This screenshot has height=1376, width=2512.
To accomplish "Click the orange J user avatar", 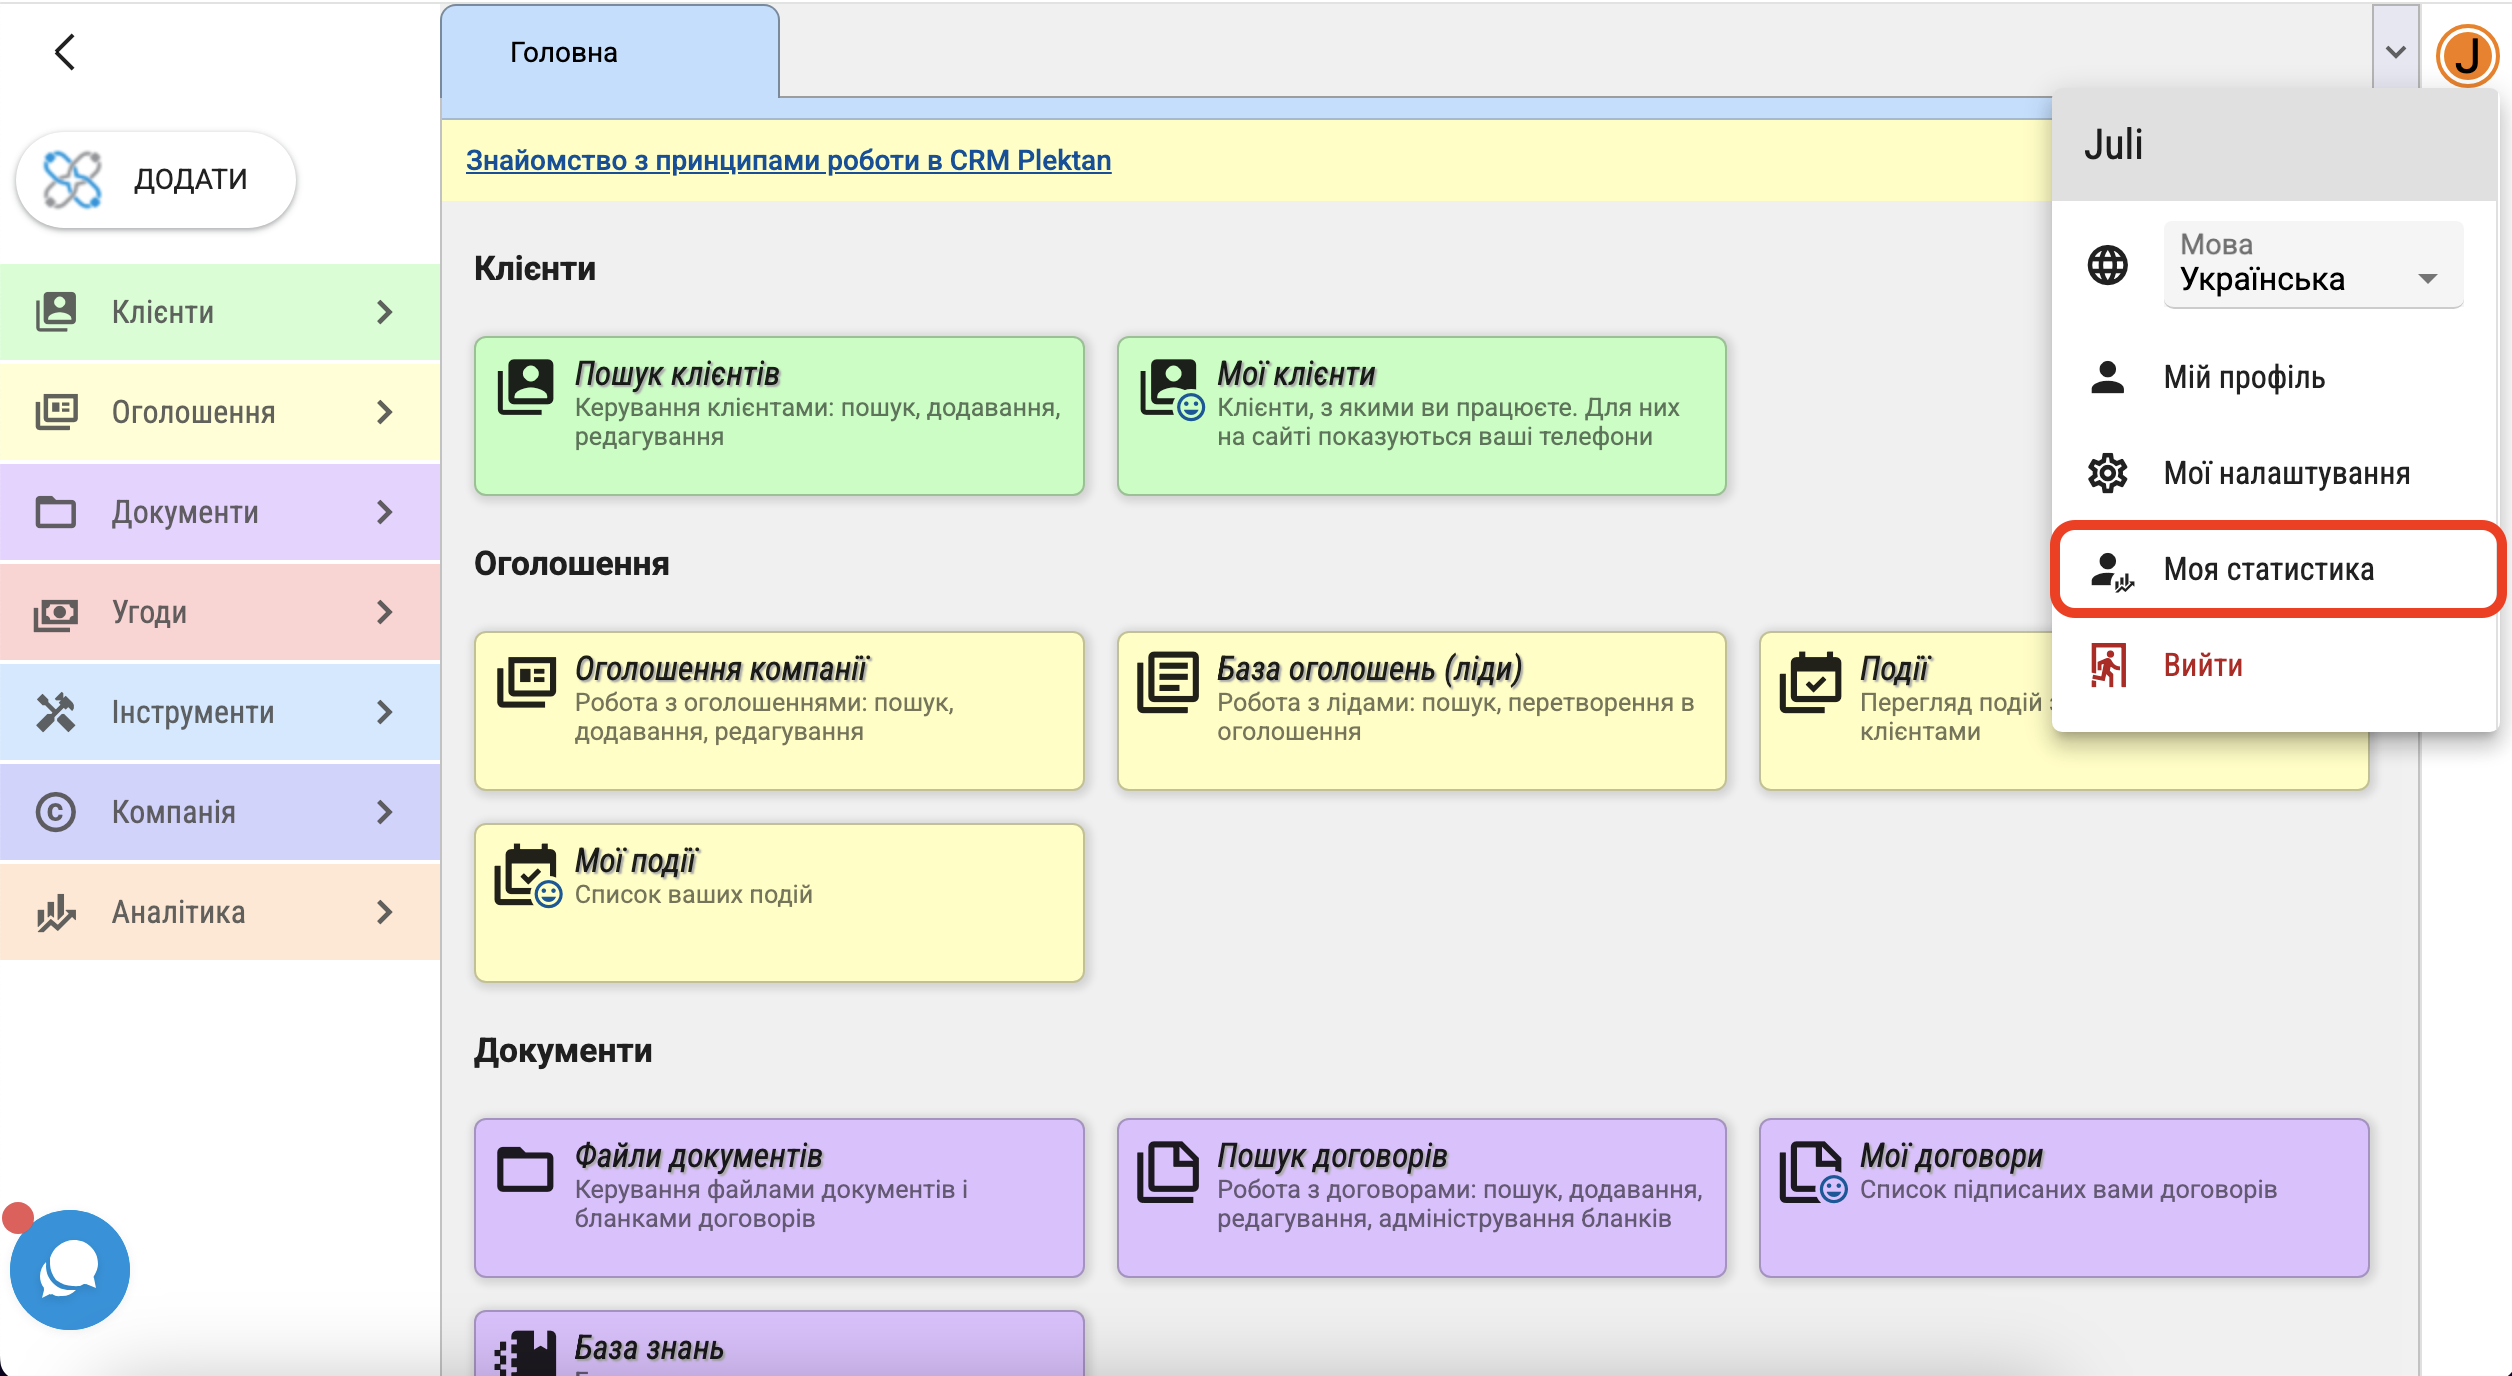I will [2466, 55].
